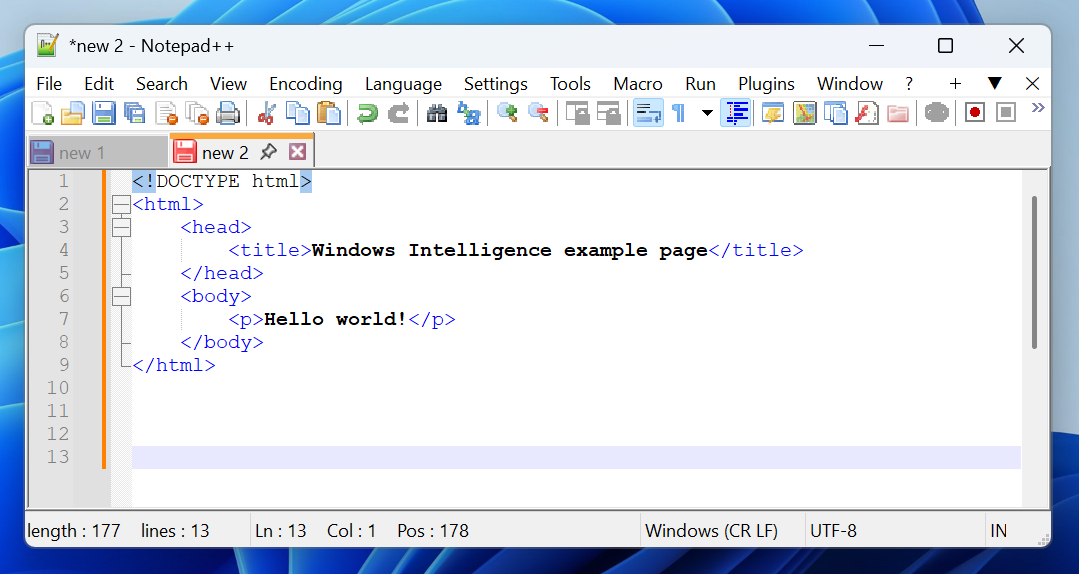
Task: Toggle the pin on the new 2 tab
Action: [x=268, y=152]
